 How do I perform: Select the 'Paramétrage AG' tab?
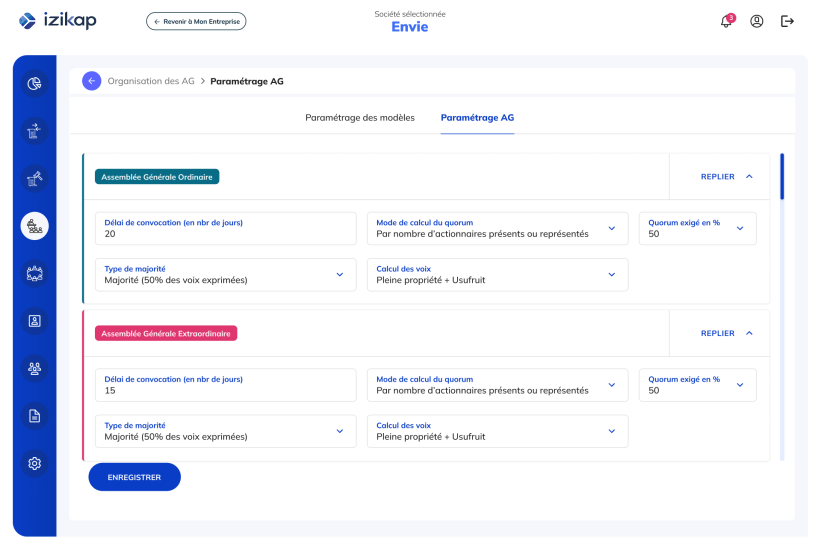click(477, 118)
